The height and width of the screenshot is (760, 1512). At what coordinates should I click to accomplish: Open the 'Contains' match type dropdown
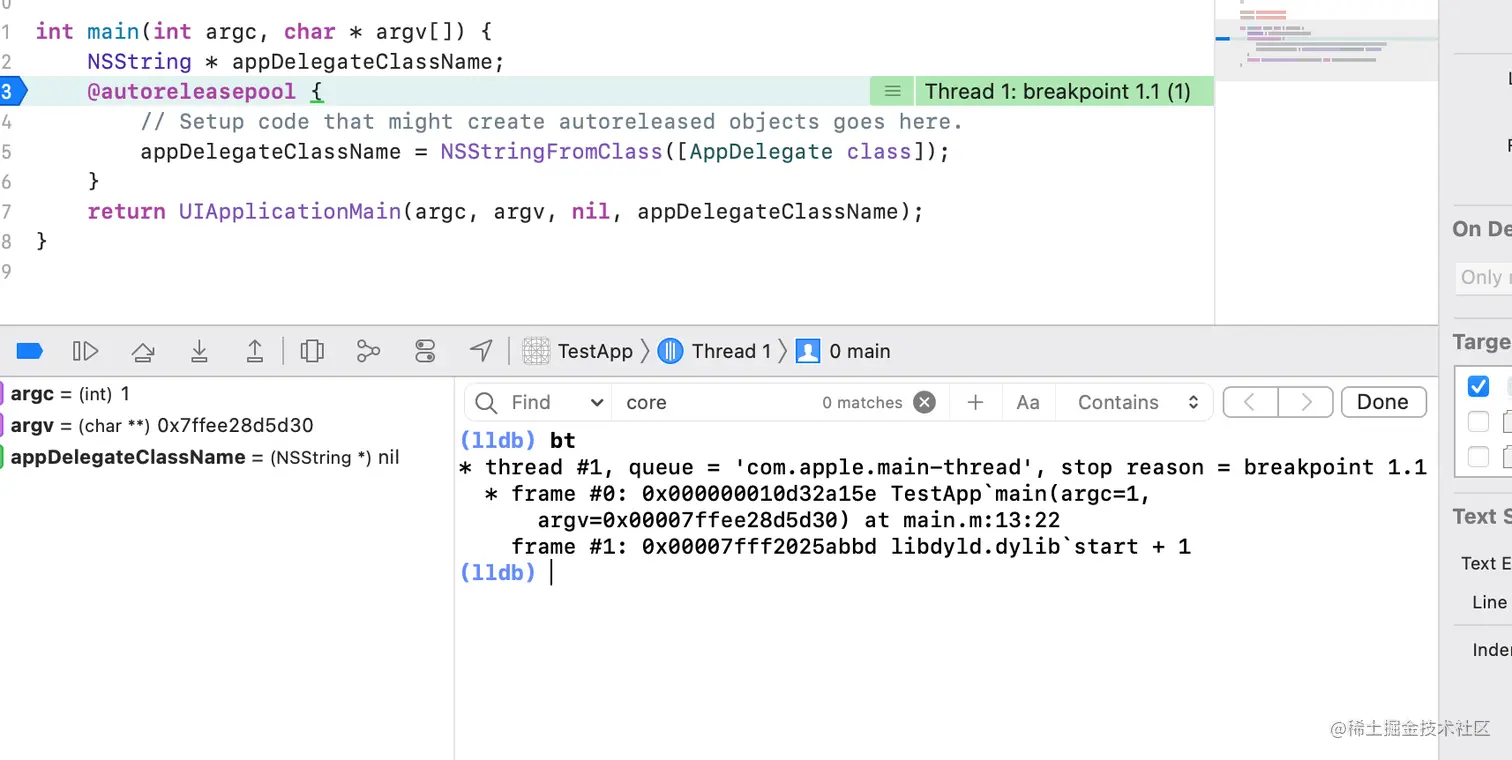pyautogui.click(x=1138, y=403)
